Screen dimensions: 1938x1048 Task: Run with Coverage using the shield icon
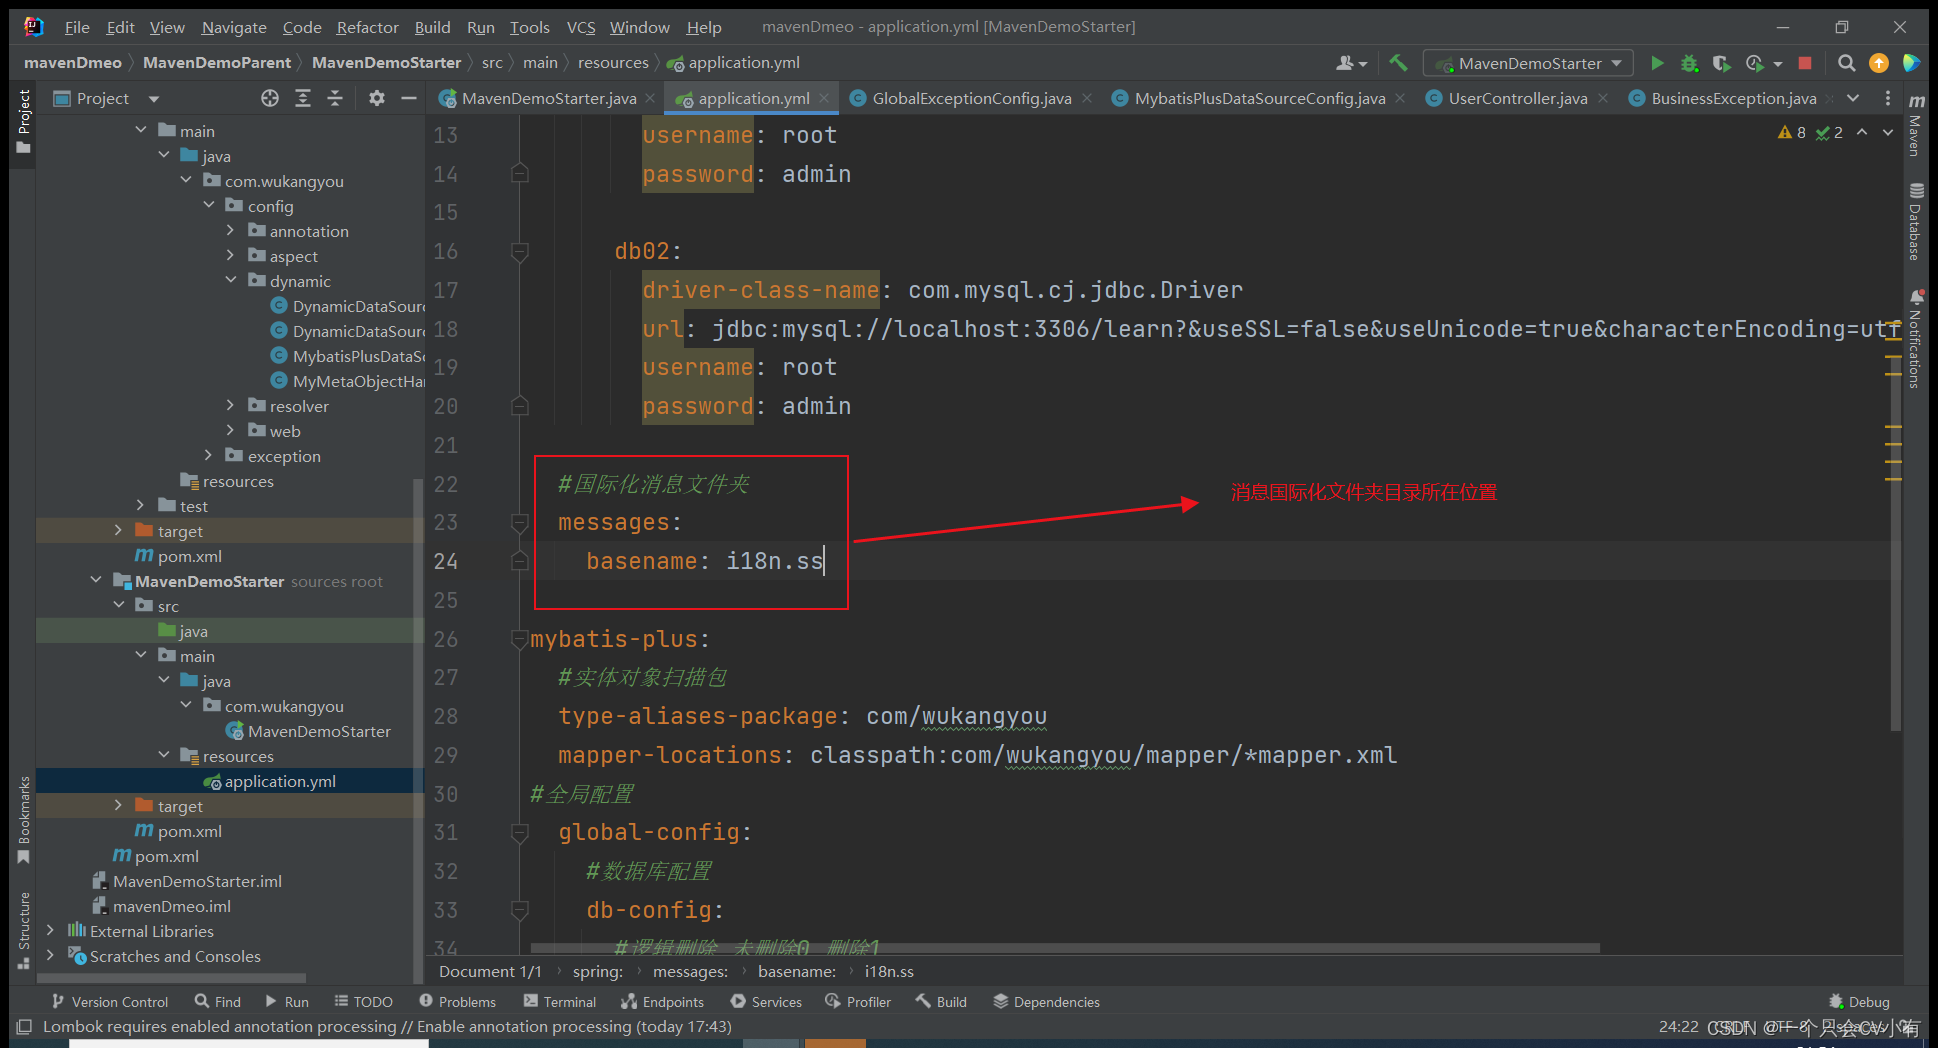pyautogui.click(x=1722, y=62)
